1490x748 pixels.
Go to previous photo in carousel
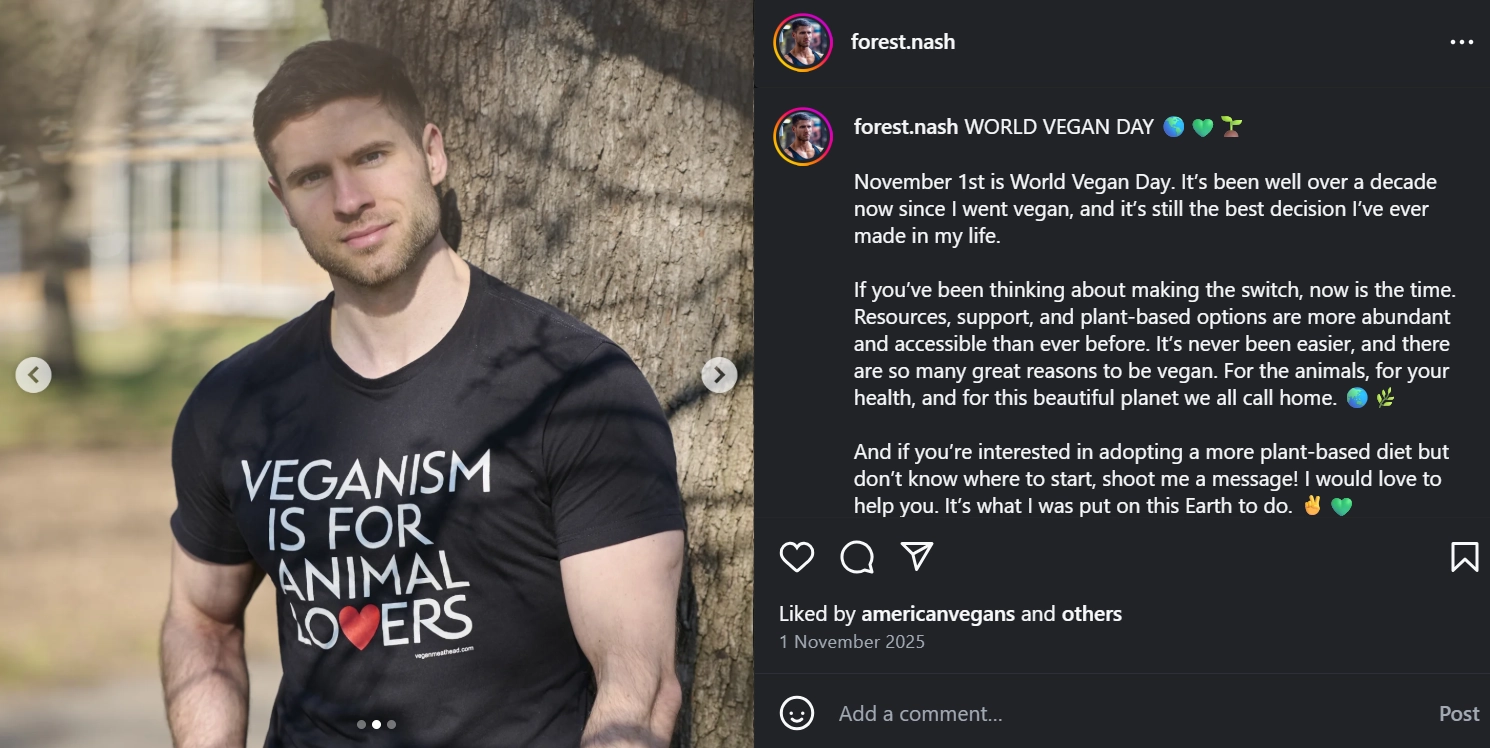tap(34, 375)
